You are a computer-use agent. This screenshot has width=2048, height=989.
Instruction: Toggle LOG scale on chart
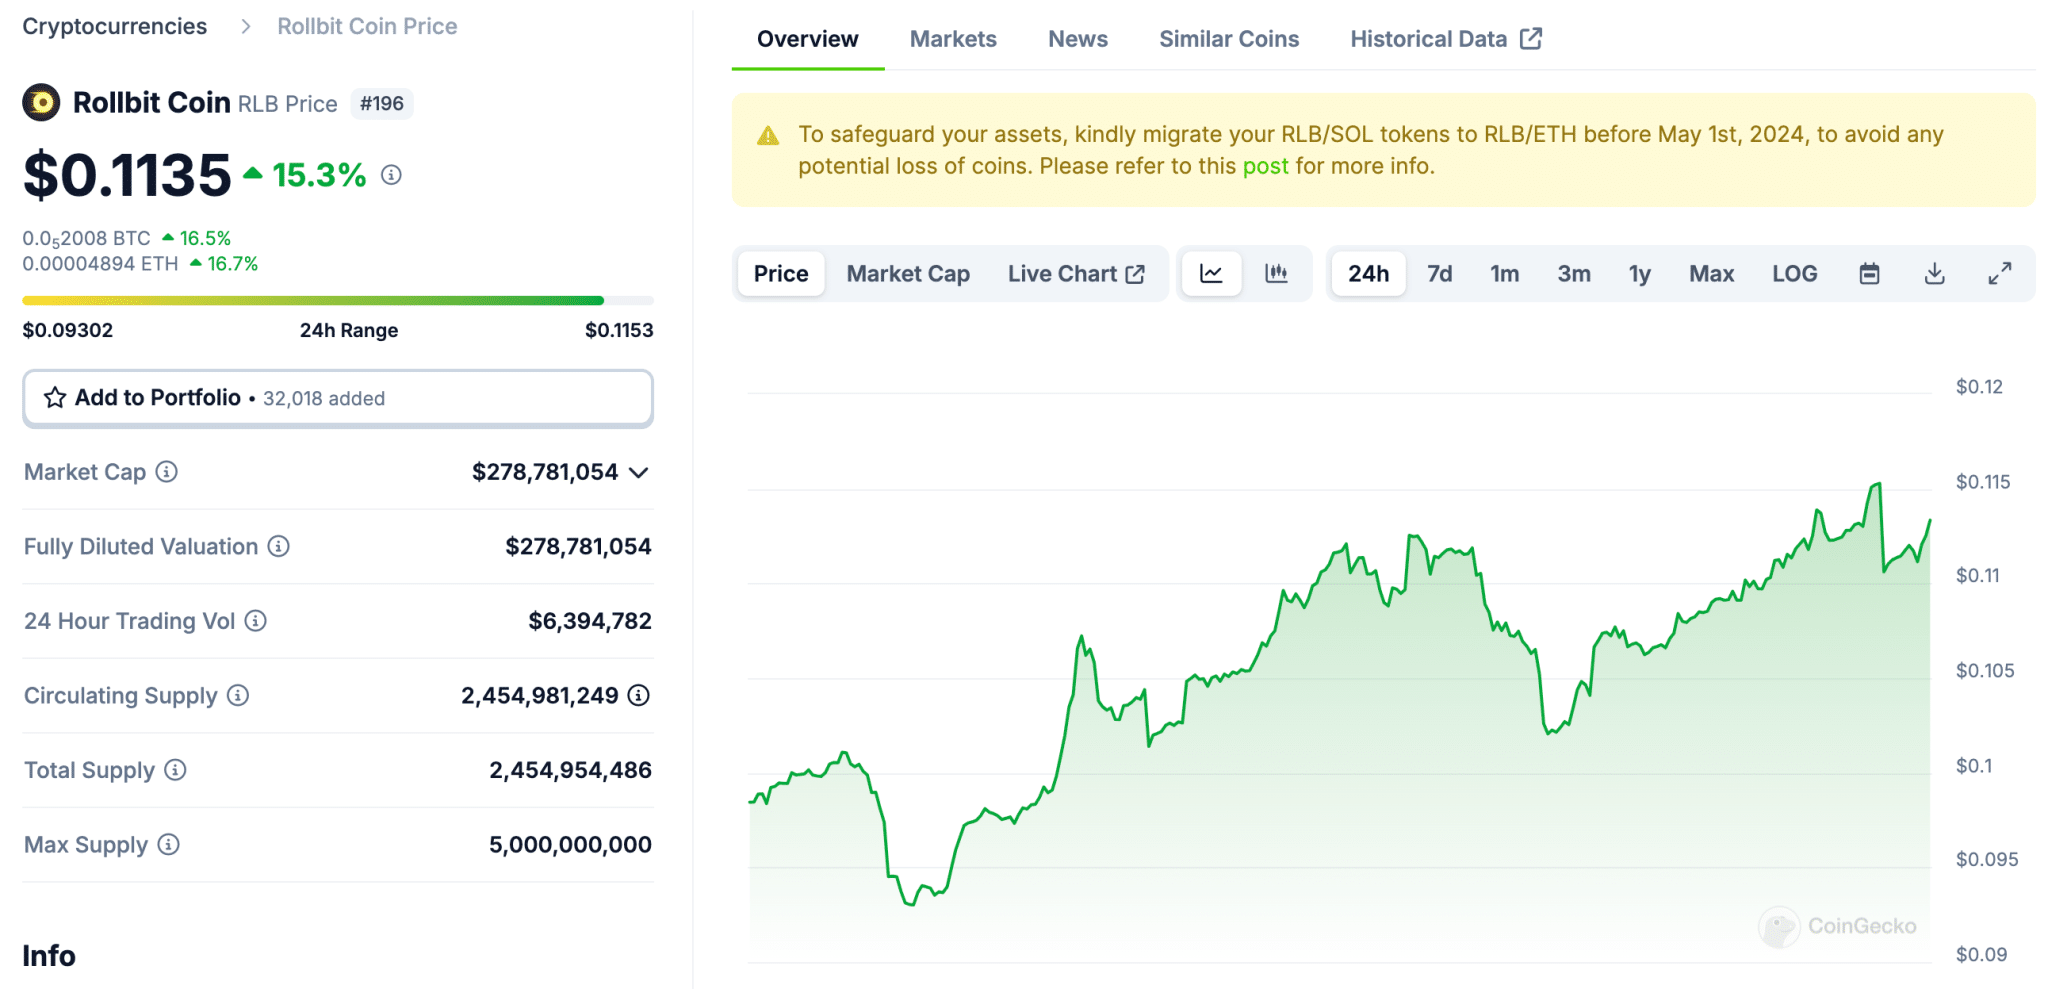click(x=1794, y=274)
